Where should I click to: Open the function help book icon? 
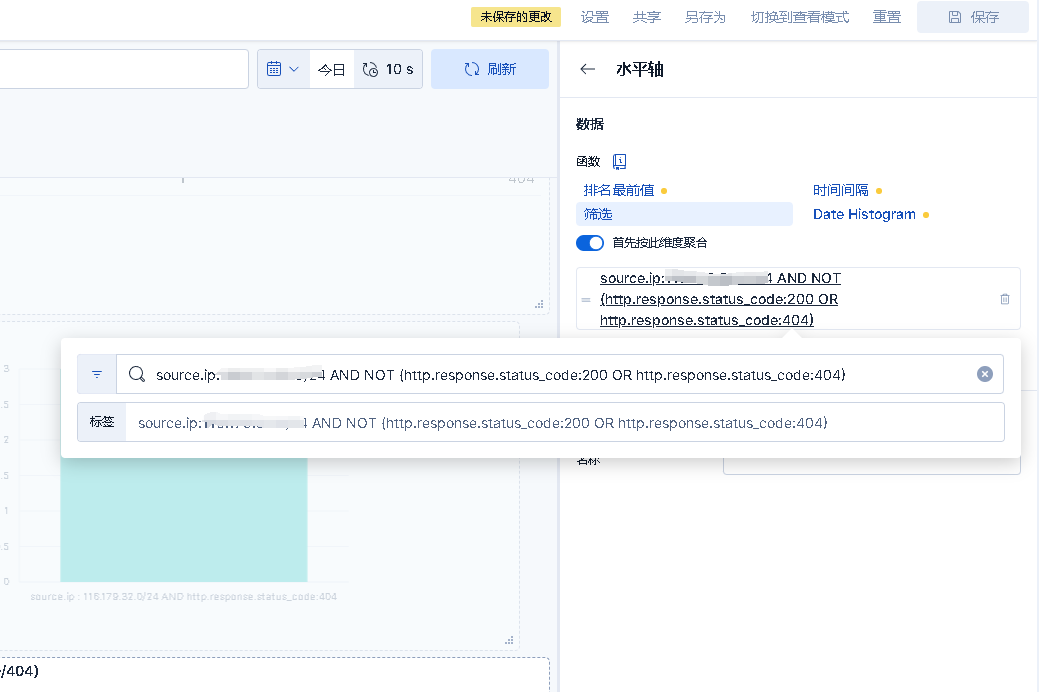(x=620, y=161)
